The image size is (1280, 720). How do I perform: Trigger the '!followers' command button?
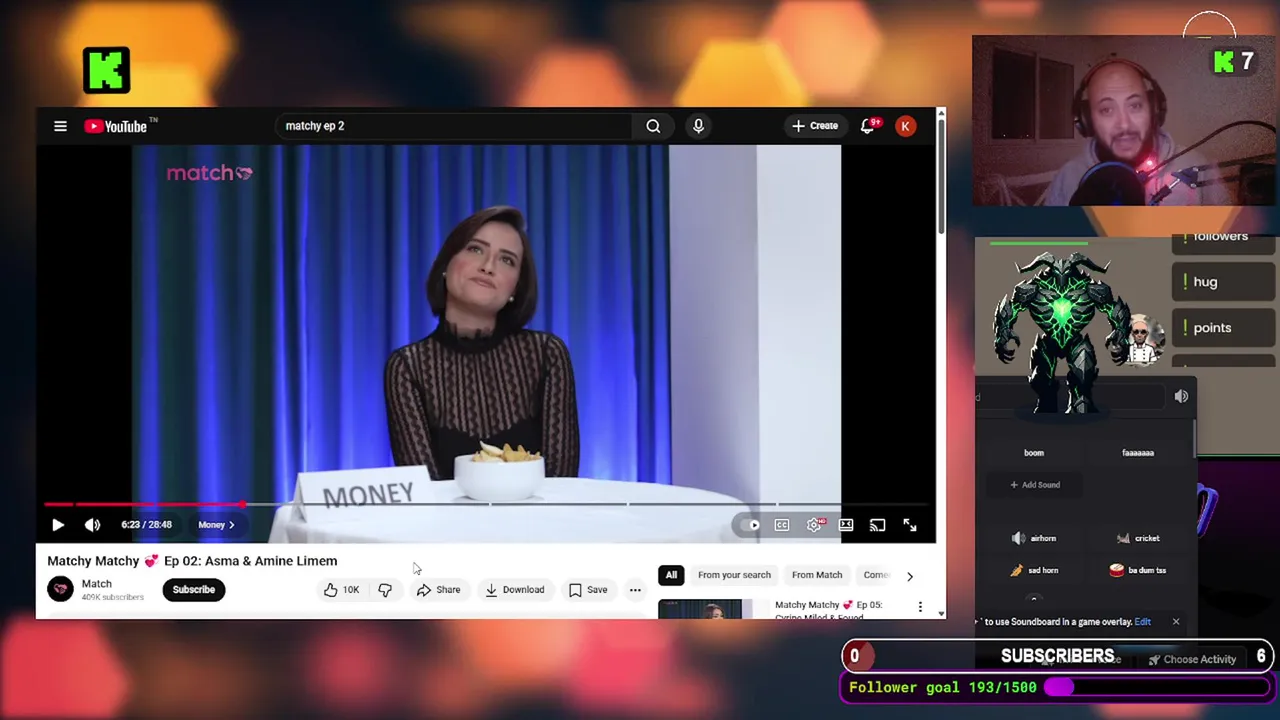coord(1225,240)
